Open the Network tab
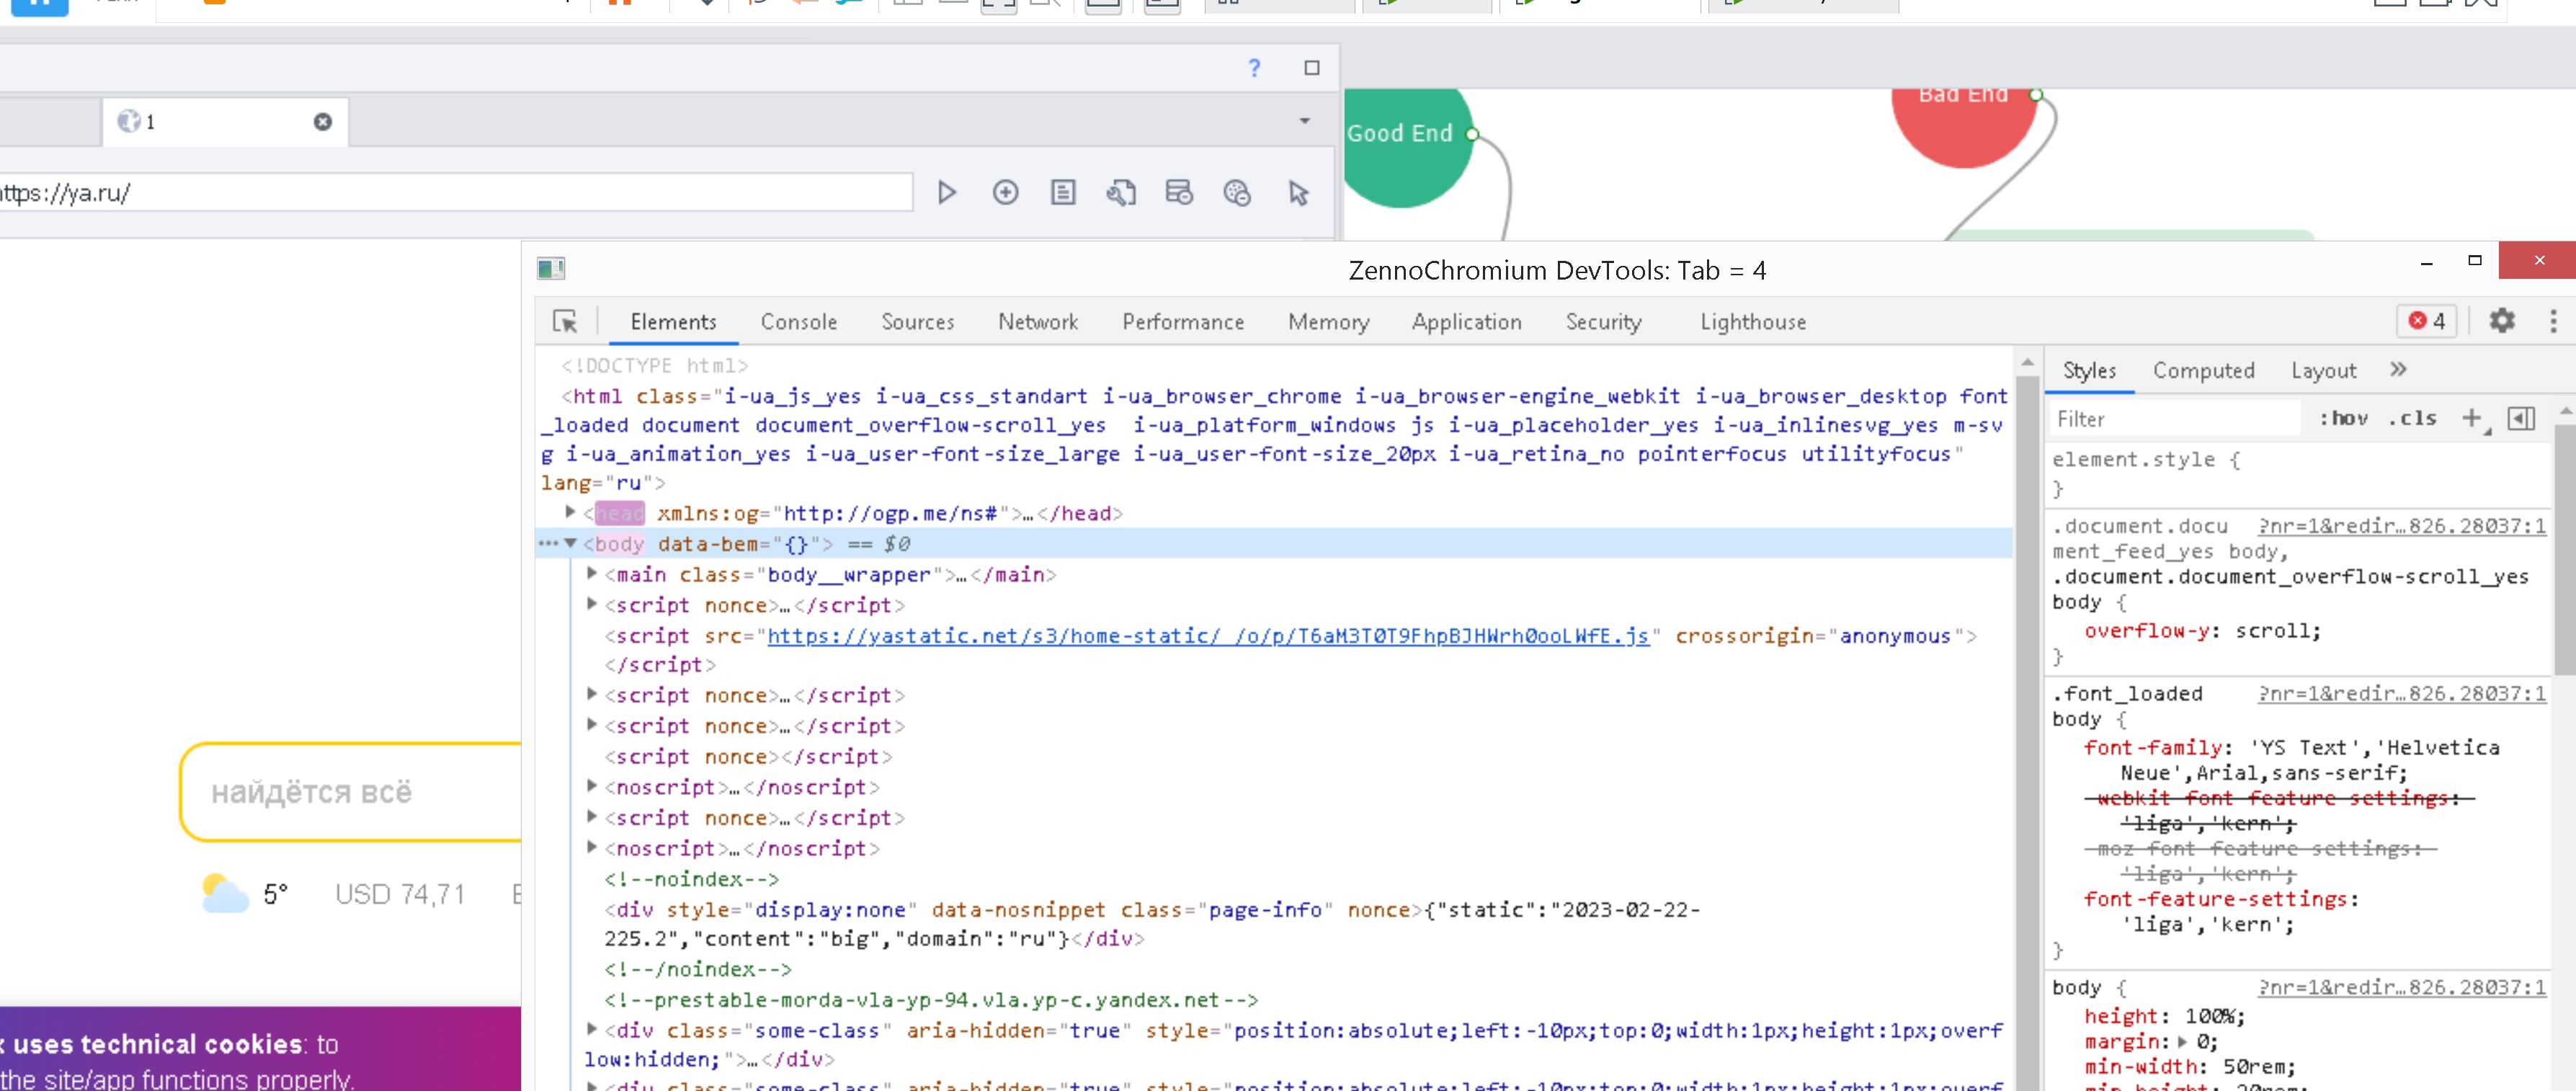2576x1091 pixels. pyautogui.click(x=1037, y=322)
